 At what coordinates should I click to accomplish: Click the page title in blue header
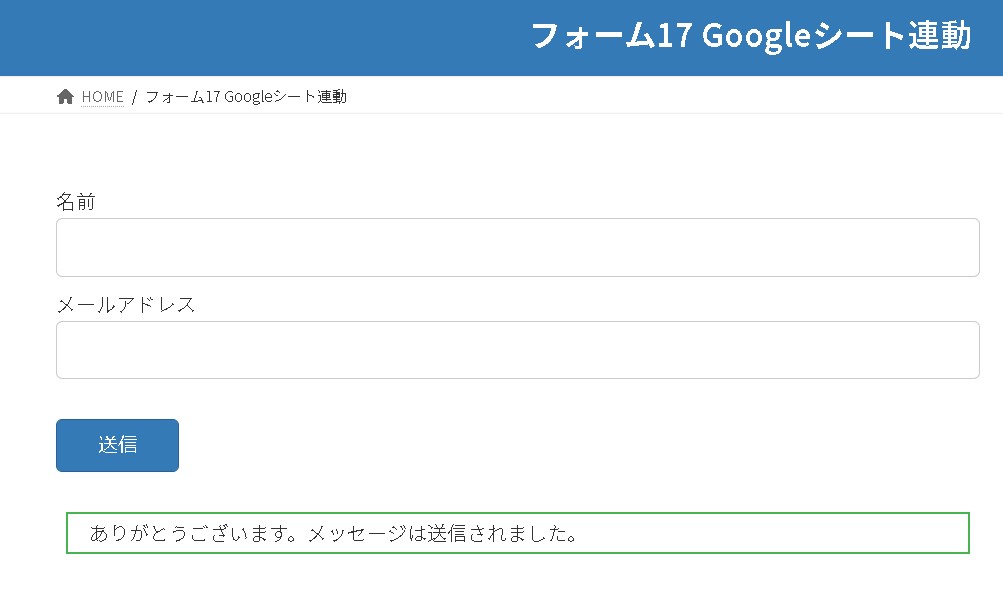coord(750,37)
